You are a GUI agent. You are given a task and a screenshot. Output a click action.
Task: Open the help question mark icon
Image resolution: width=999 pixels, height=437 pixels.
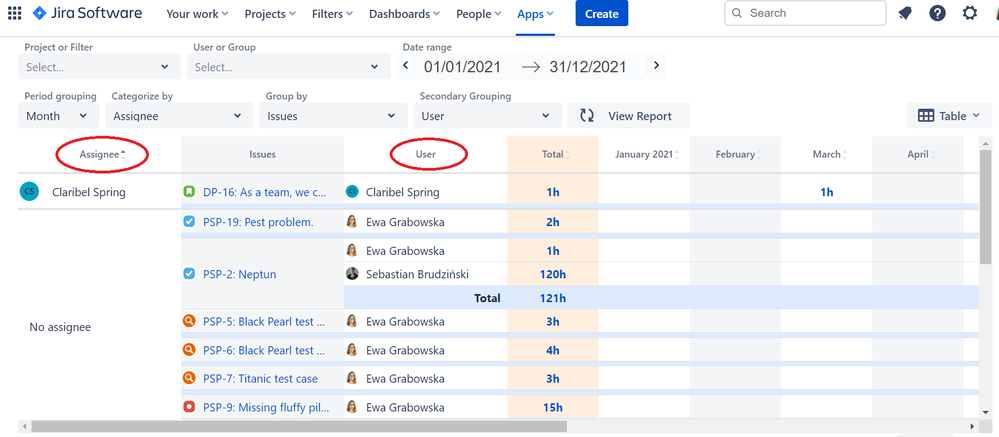pyautogui.click(x=937, y=14)
